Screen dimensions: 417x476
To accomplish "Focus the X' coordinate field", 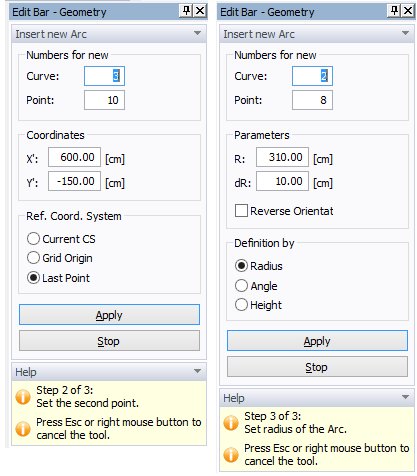I will (x=74, y=157).
